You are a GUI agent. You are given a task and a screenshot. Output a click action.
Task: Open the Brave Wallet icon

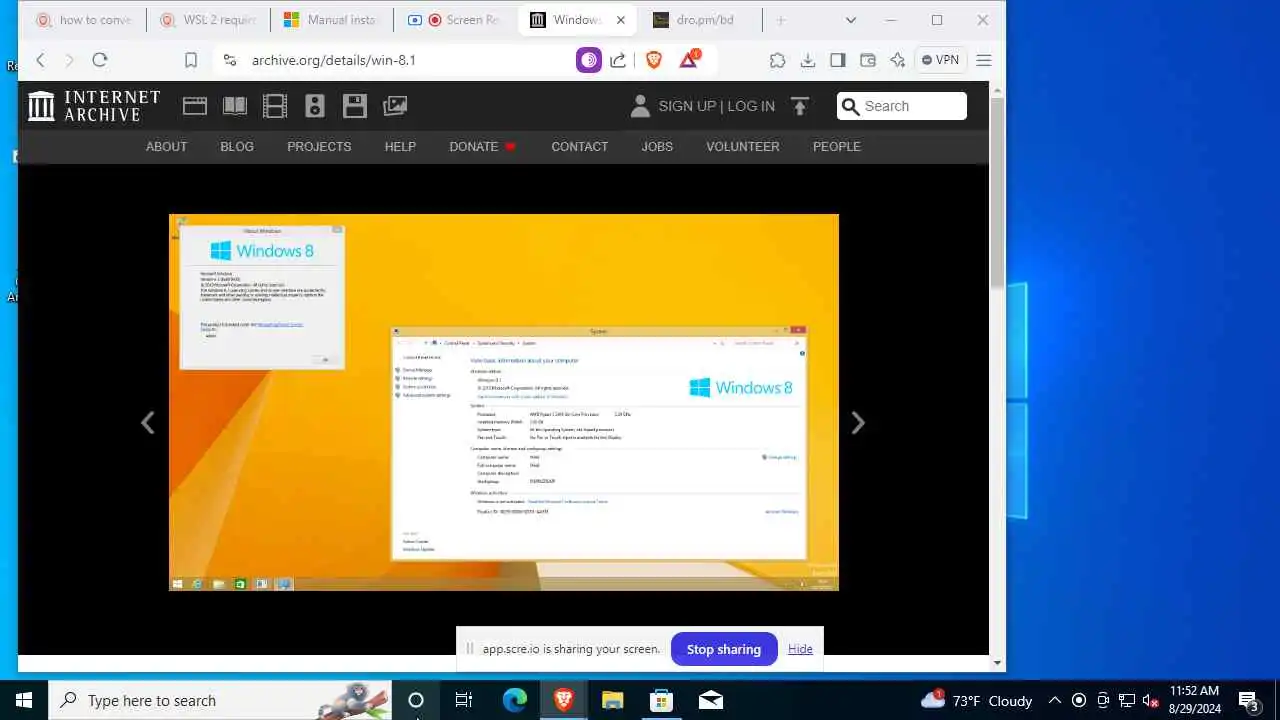(x=868, y=60)
